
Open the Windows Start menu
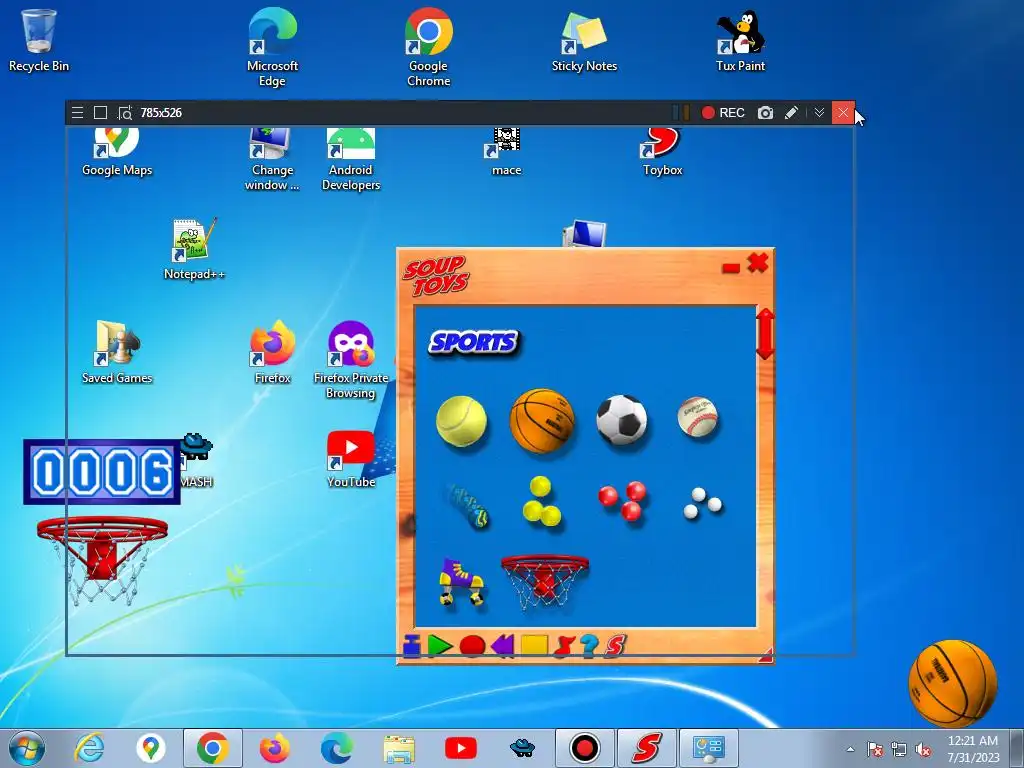point(27,748)
